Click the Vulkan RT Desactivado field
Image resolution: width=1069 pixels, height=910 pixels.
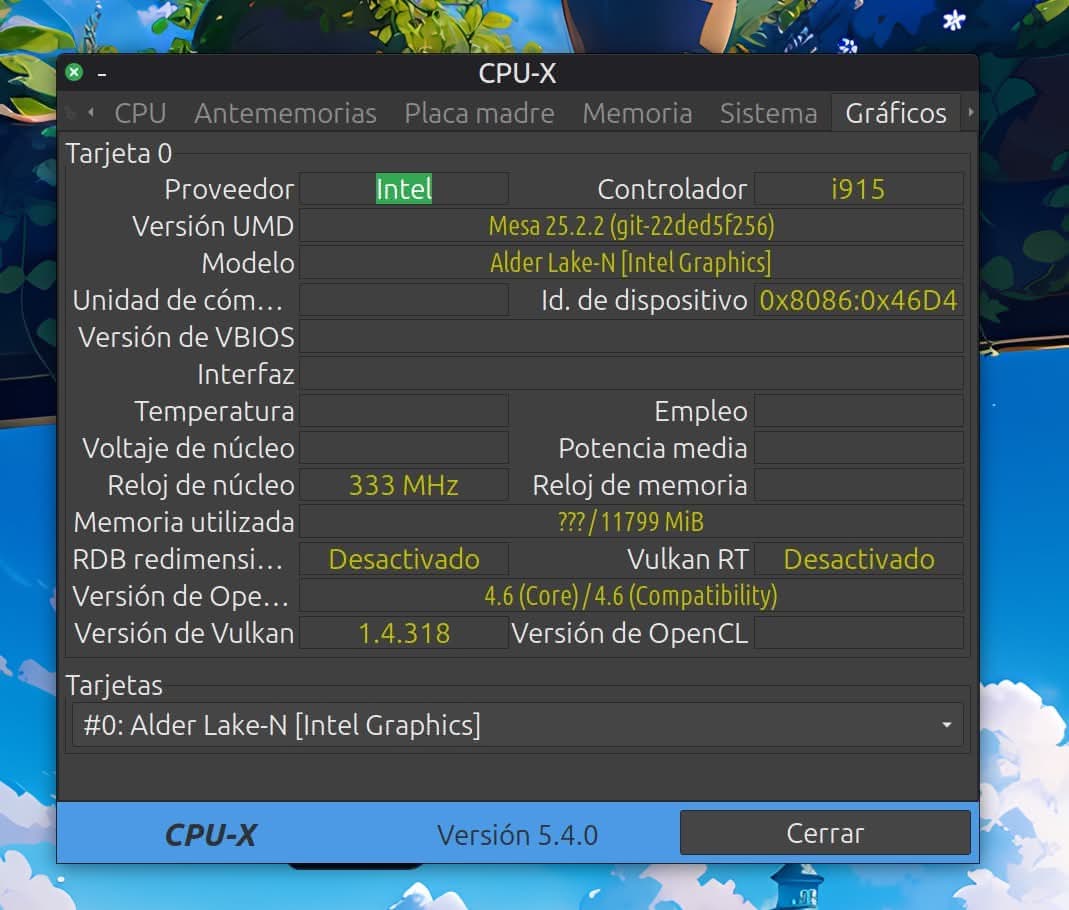click(x=858, y=559)
